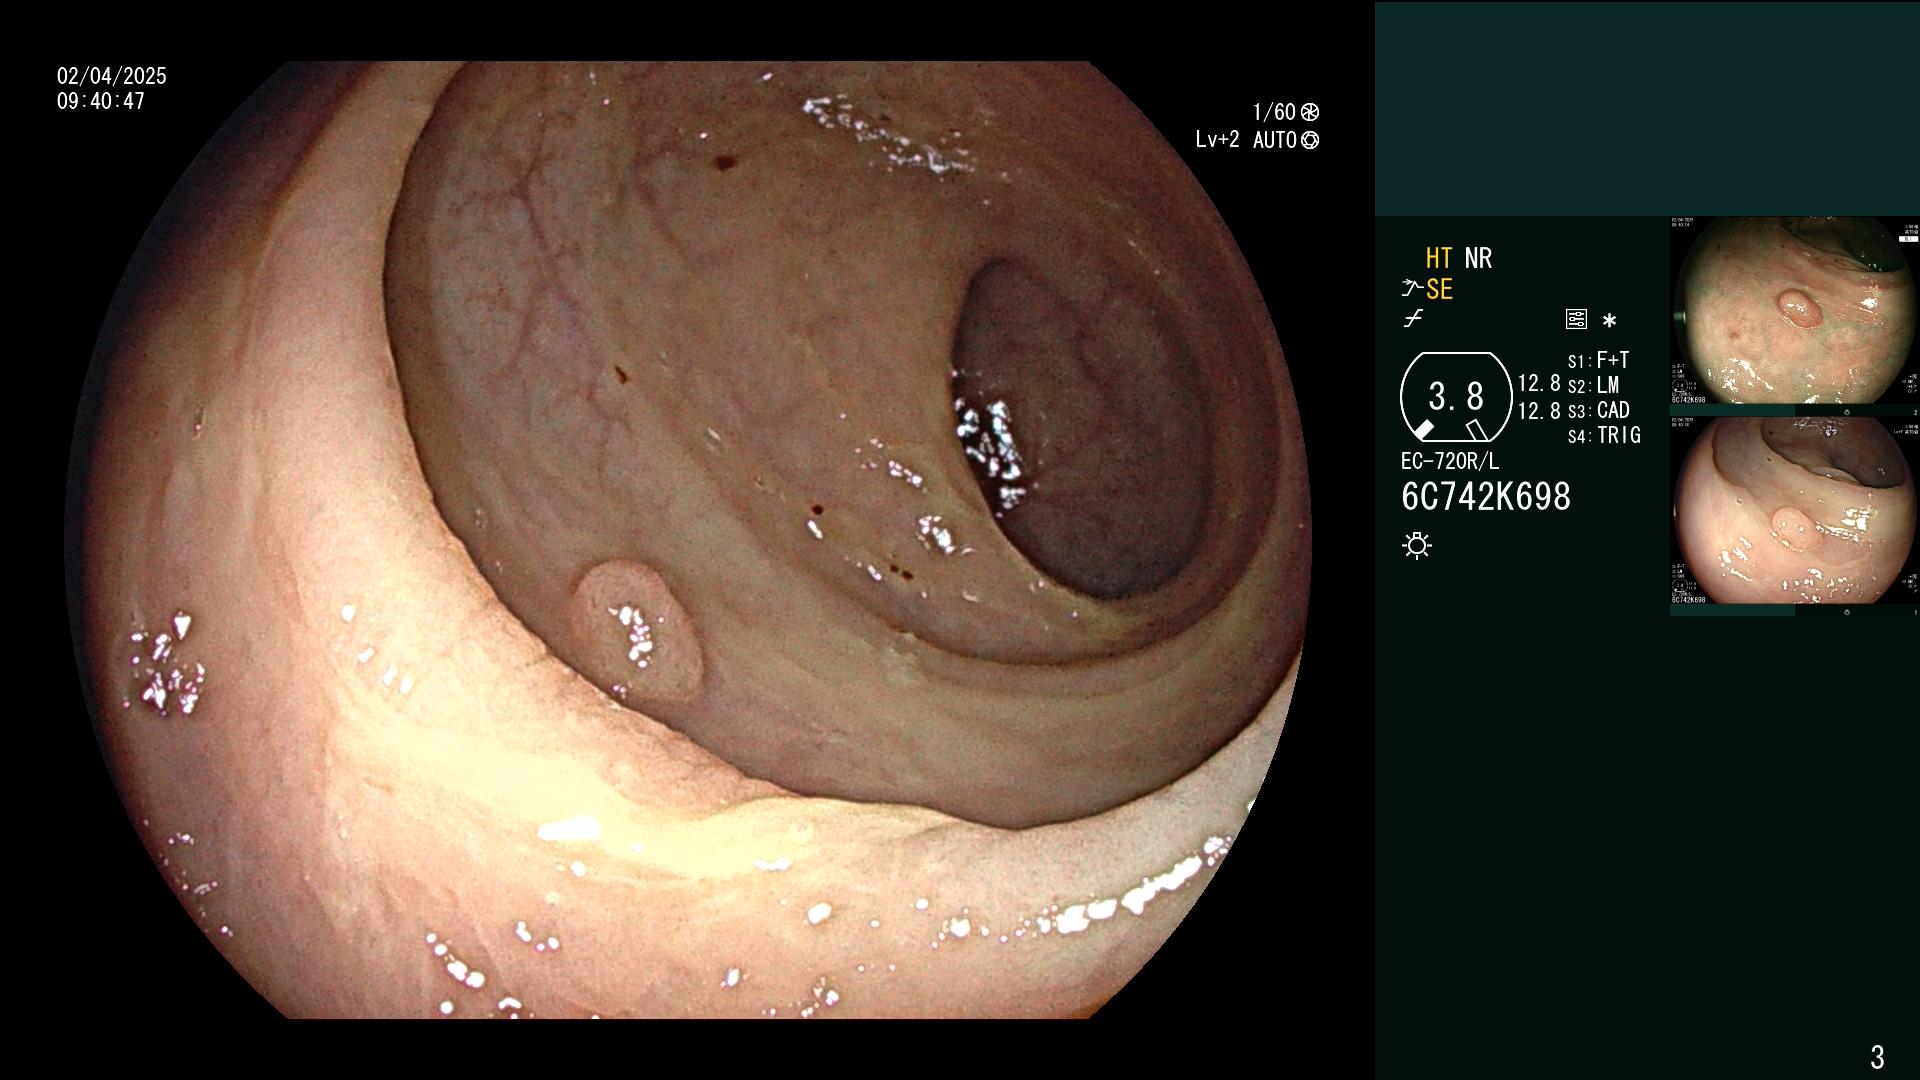Click the scope model EC-720R/L text
1920x1080 pixels.
pos(1450,461)
